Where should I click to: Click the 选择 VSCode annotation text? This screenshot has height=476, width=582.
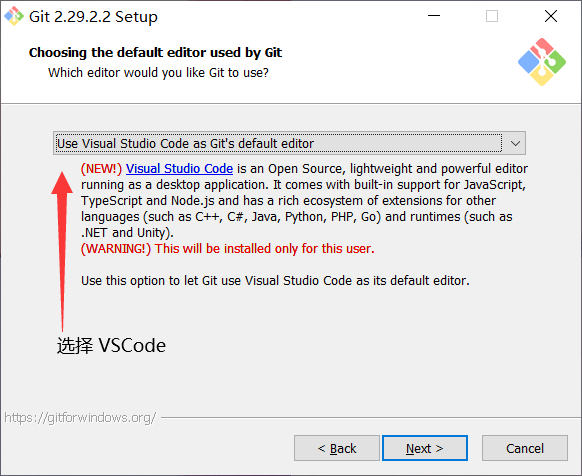pos(111,346)
